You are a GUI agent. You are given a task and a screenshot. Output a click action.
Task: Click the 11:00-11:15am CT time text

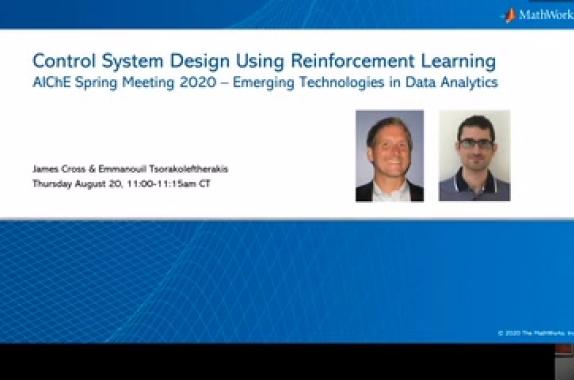[169, 183]
